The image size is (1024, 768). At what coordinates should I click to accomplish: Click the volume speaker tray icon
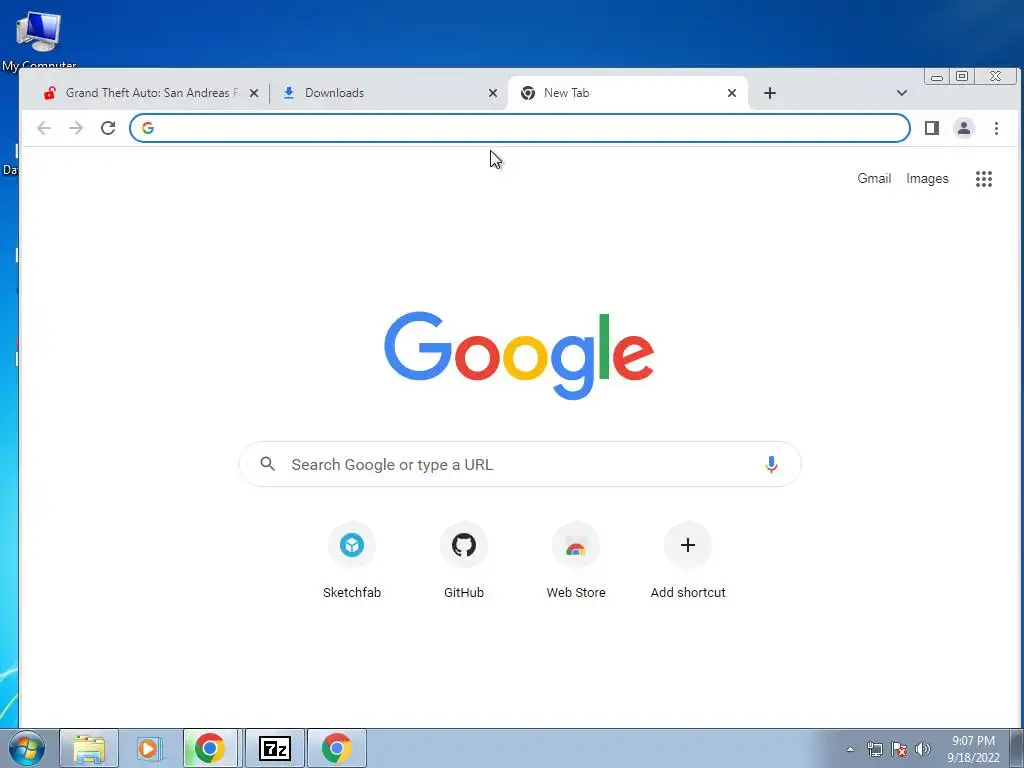(x=923, y=749)
